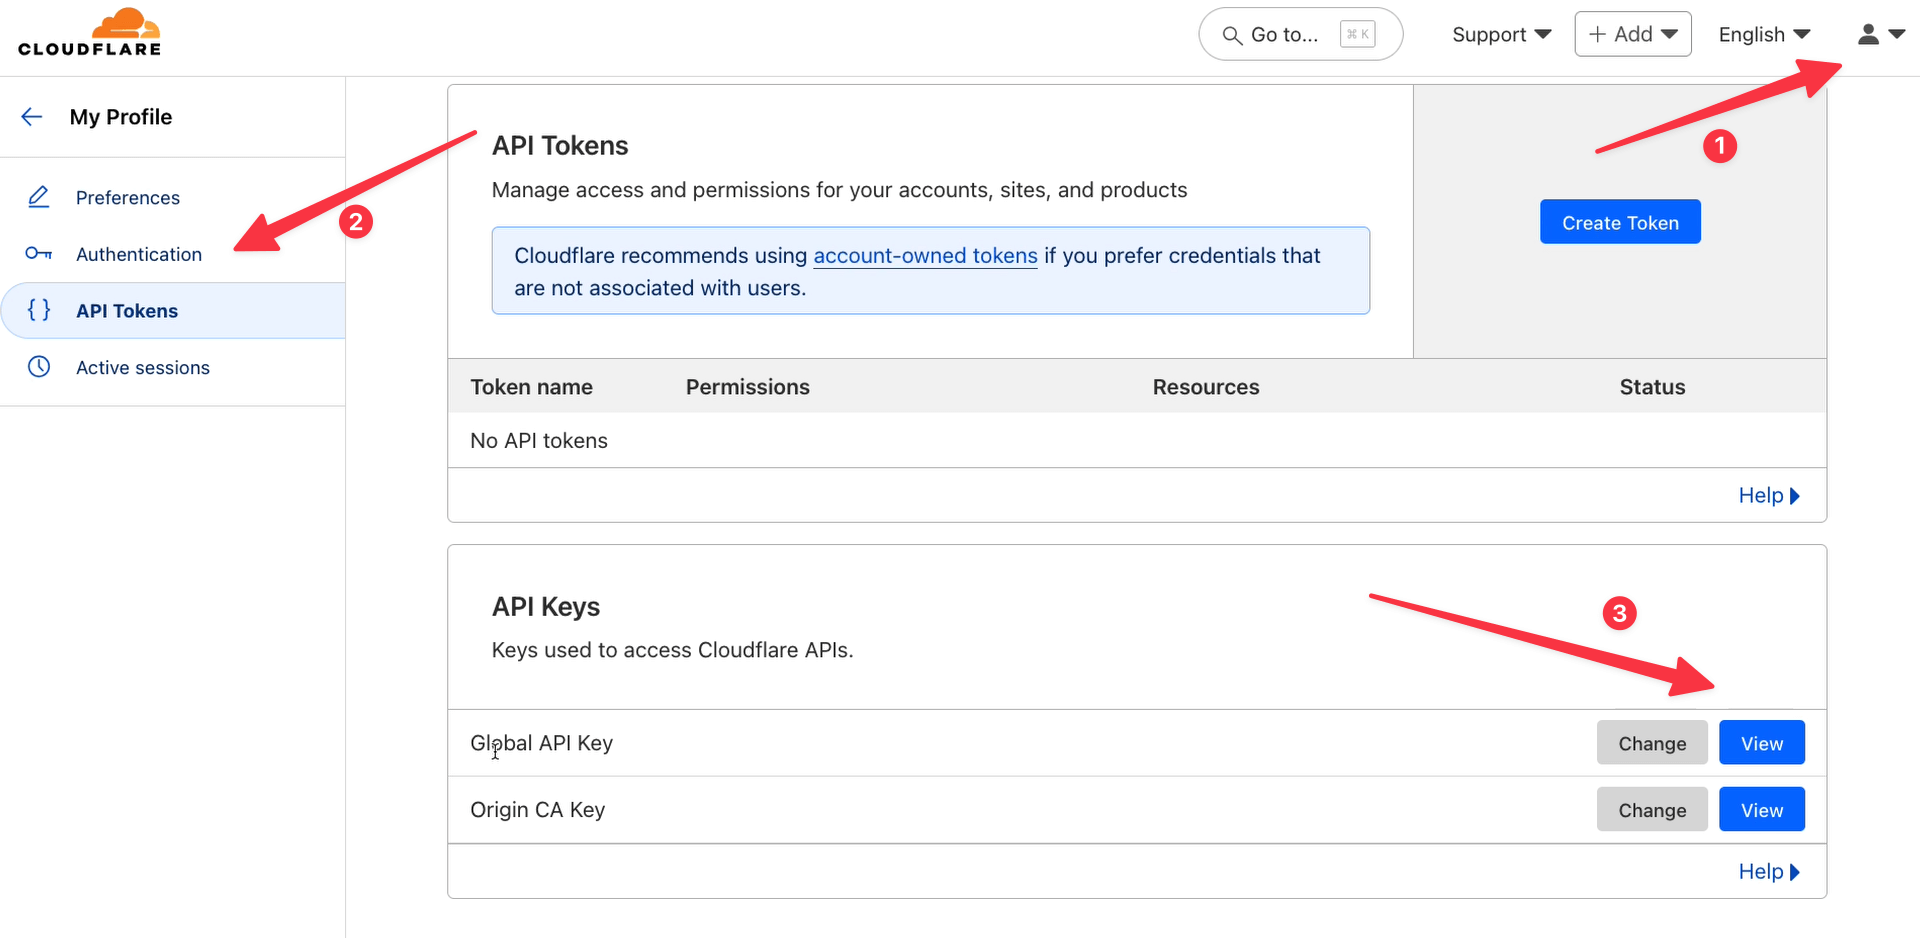Select Authentication in the sidebar
Viewport: 1920px width, 938px height.
coord(139,254)
